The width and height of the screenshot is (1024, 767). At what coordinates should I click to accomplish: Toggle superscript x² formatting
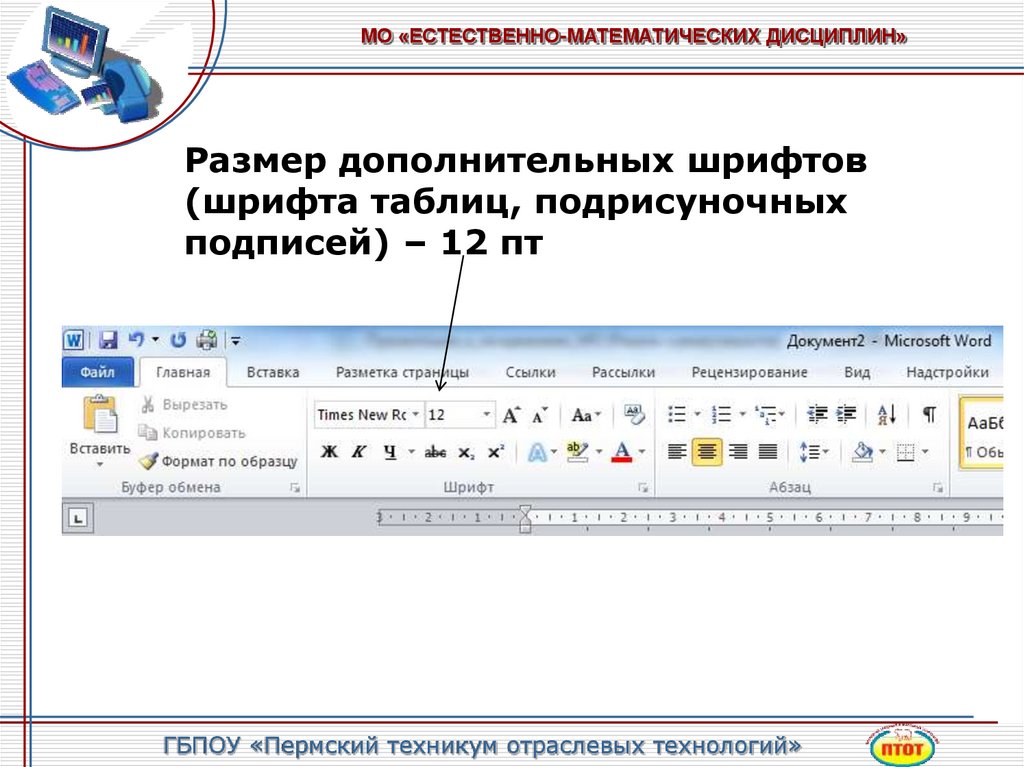pyautogui.click(x=496, y=451)
